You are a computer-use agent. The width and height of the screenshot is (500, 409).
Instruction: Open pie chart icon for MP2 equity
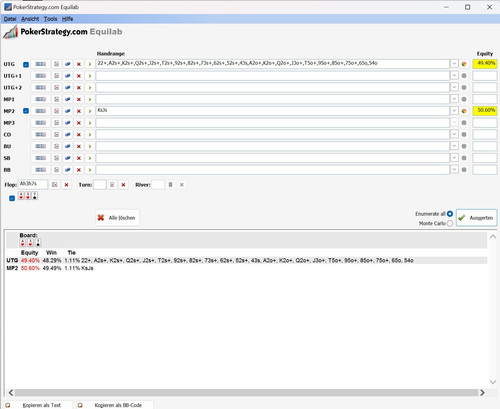pos(464,111)
